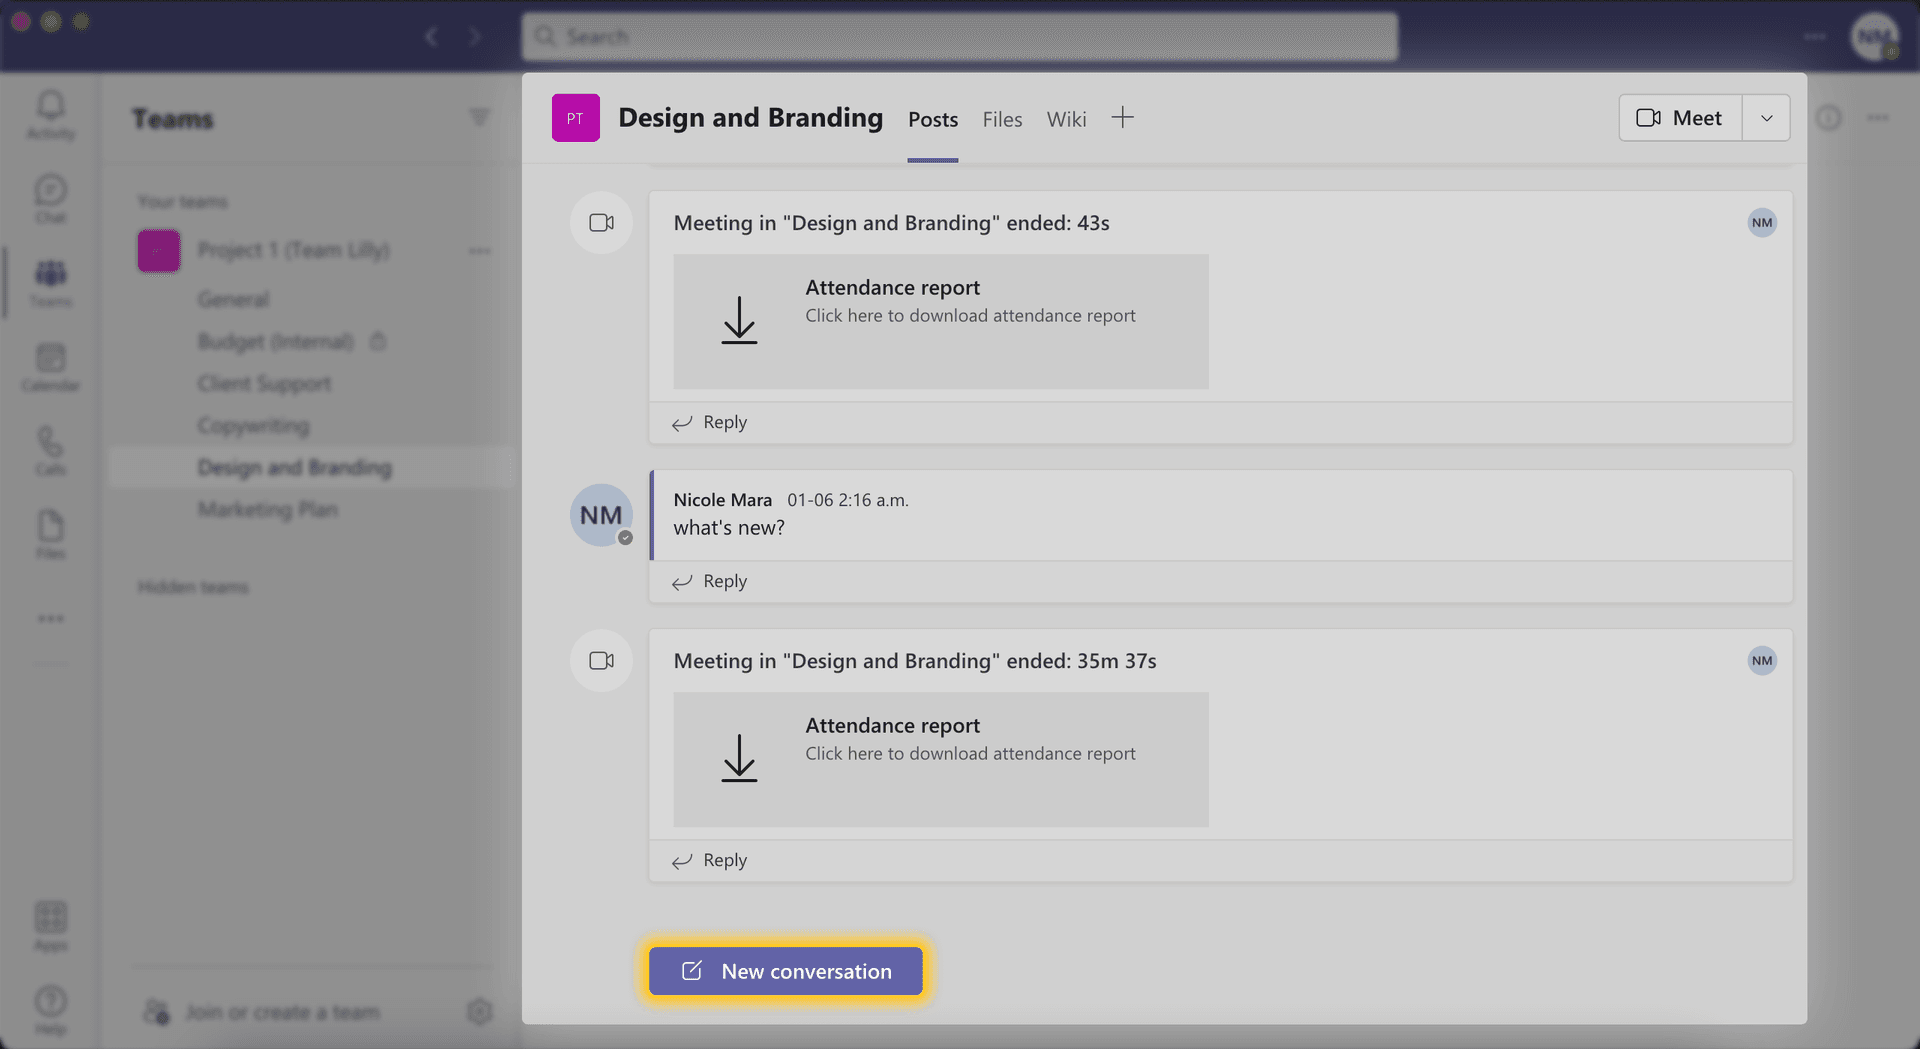The image size is (1920, 1049).
Task: Click the video camera icon on the first meeting post
Action: click(x=601, y=222)
